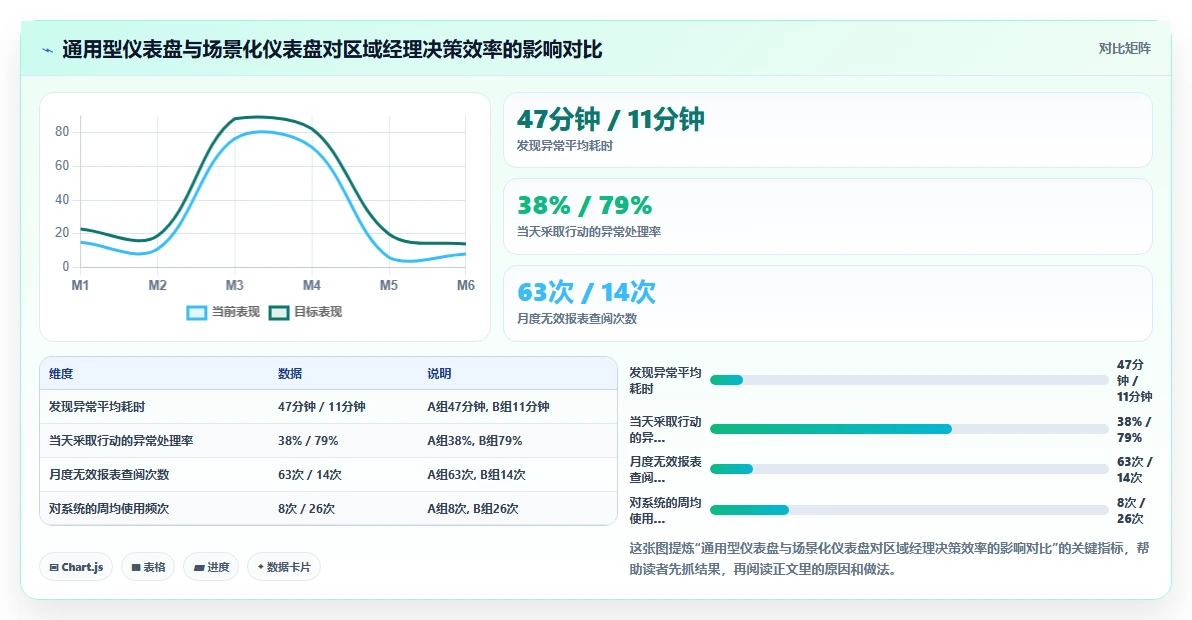This screenshot has height=620, width=1192.
Task: Click the 对系统的周均使用… progress bar
Action: (x=909, y=510)
